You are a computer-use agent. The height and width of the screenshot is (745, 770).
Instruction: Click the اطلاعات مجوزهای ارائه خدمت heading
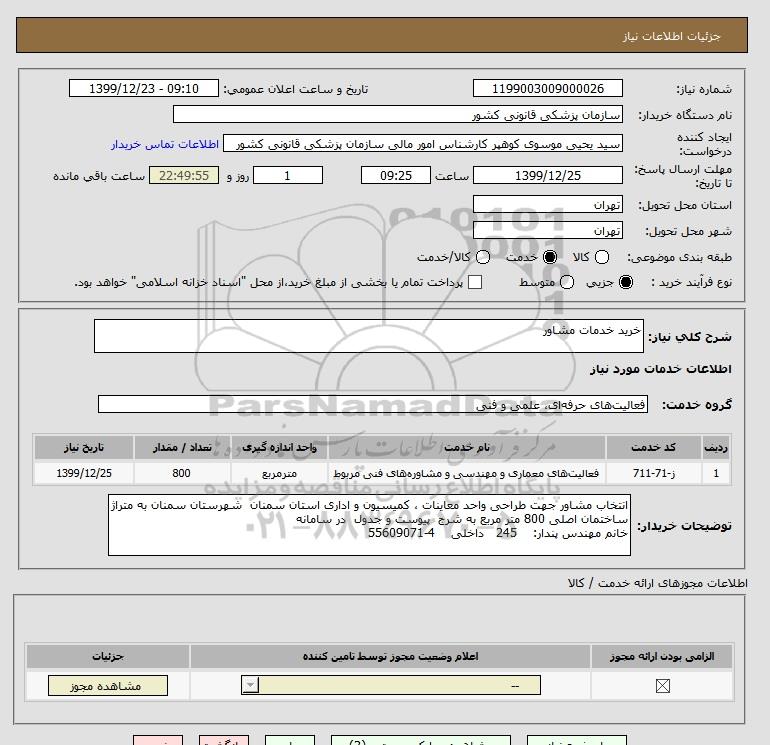(658, 583)
